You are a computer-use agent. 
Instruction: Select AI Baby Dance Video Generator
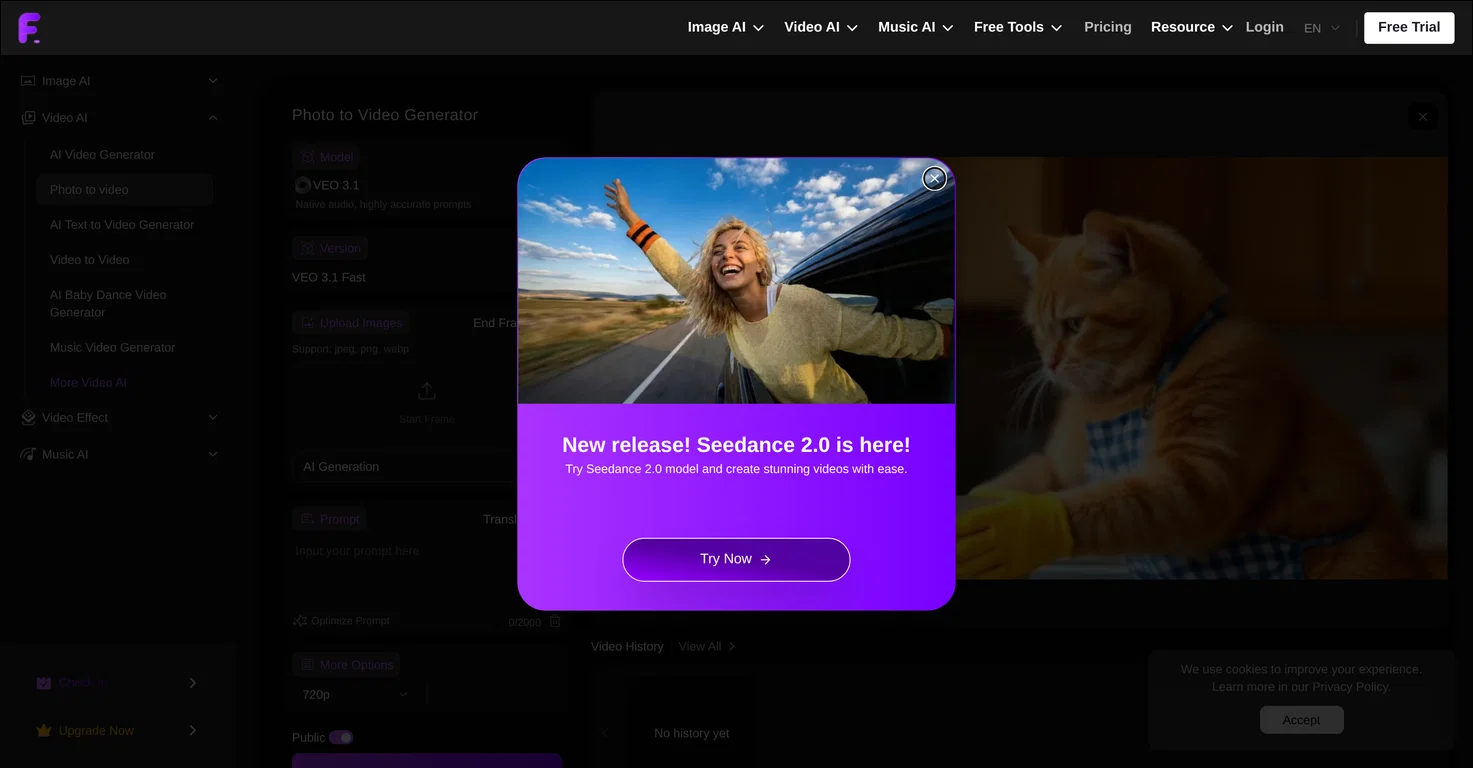tap(108, 304)
